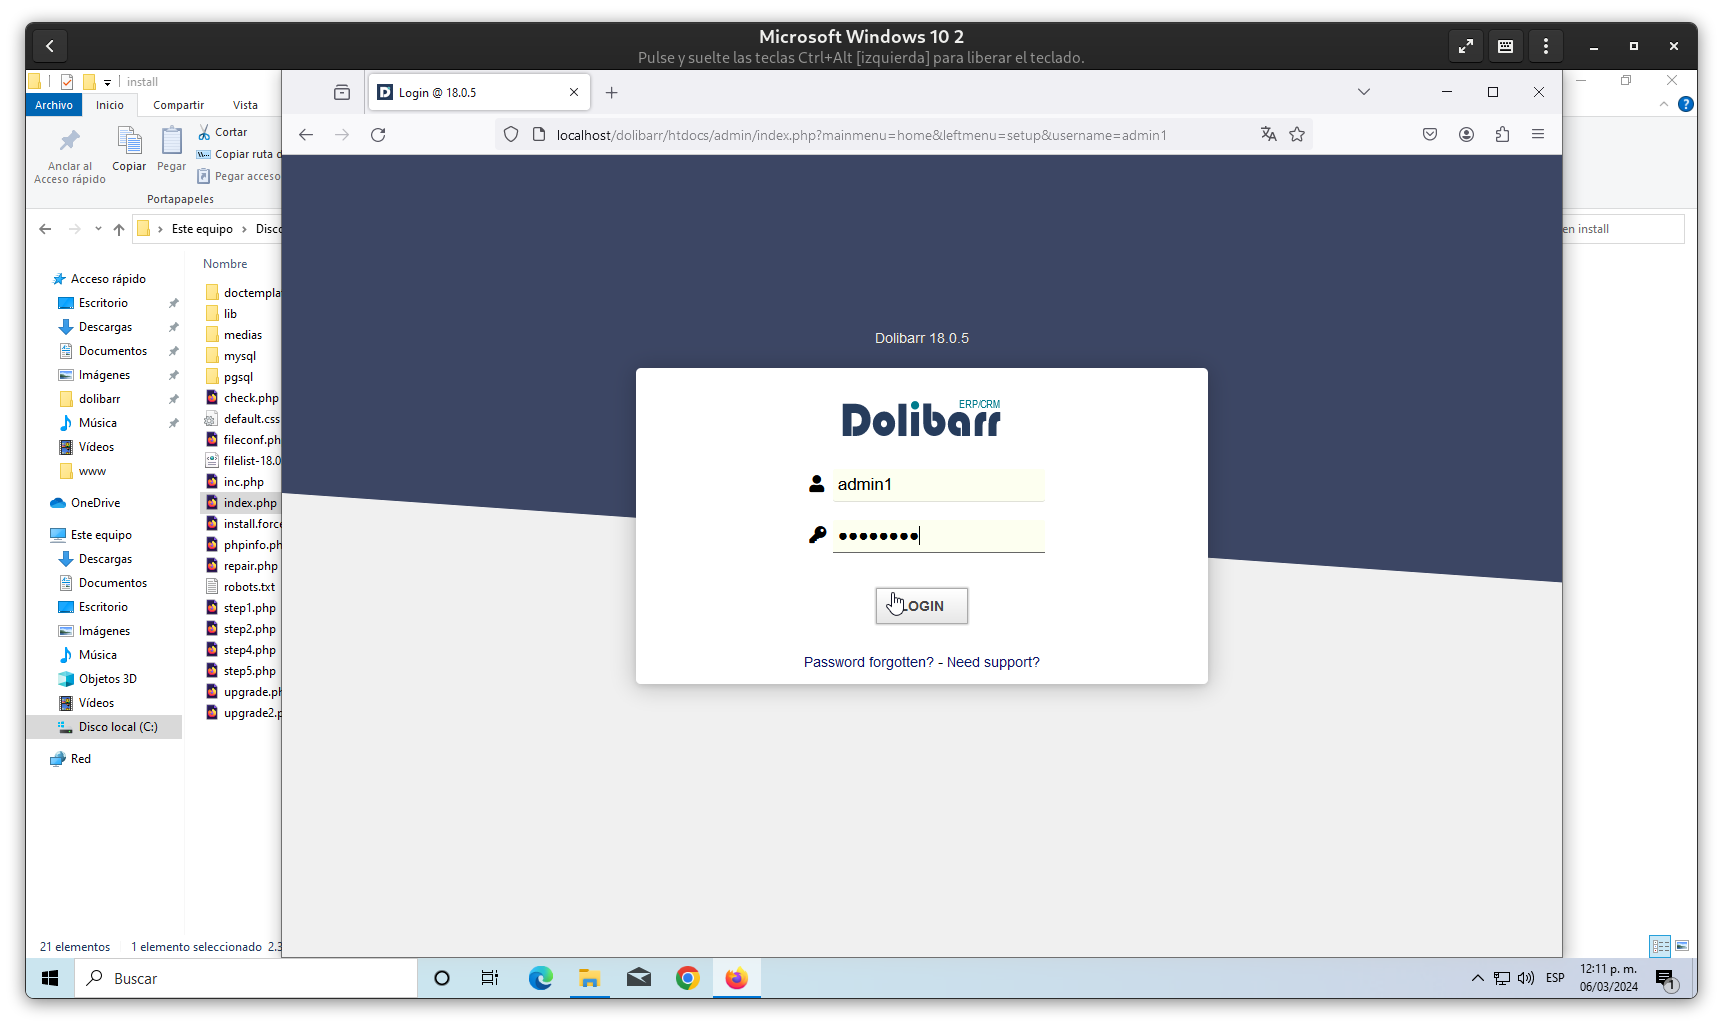Screen dimensions: 1723x1027
Task: Click the Firefox reload page icon
Action: pyautogui.click(x=378, y=135)
